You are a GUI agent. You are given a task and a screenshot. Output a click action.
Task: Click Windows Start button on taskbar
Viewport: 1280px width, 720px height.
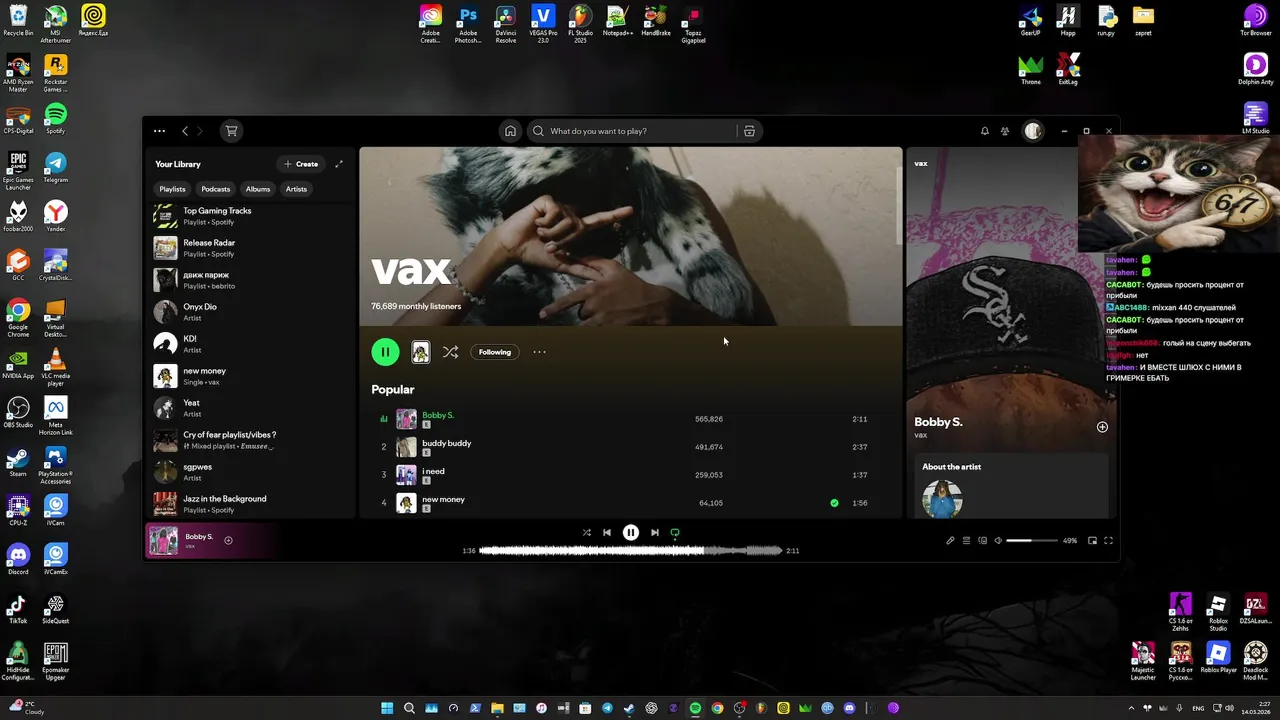point(387,708)
